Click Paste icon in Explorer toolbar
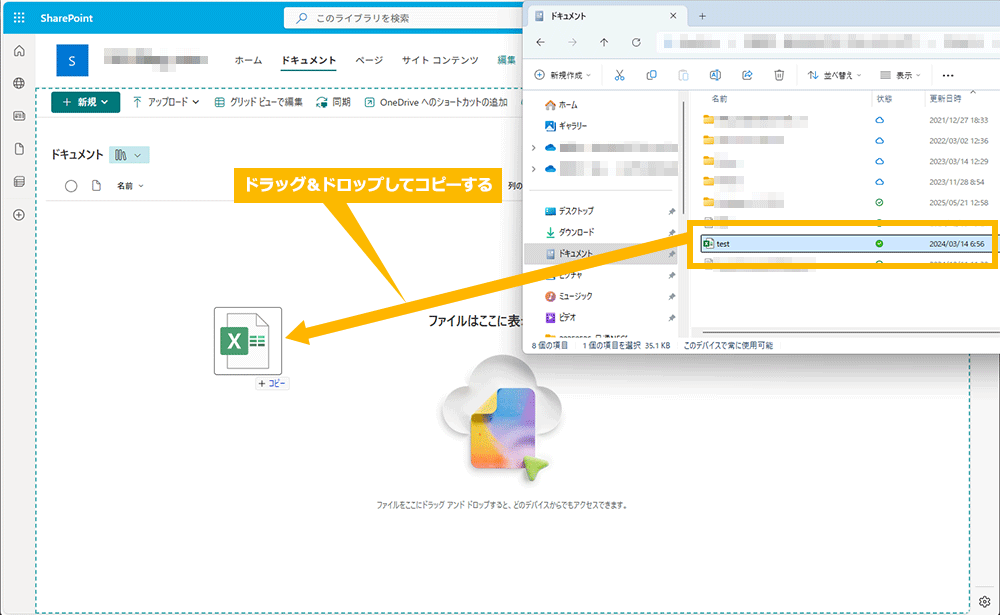Image resolution: width=1000 pixels, height=615 pixels. [x=683, y=75]
